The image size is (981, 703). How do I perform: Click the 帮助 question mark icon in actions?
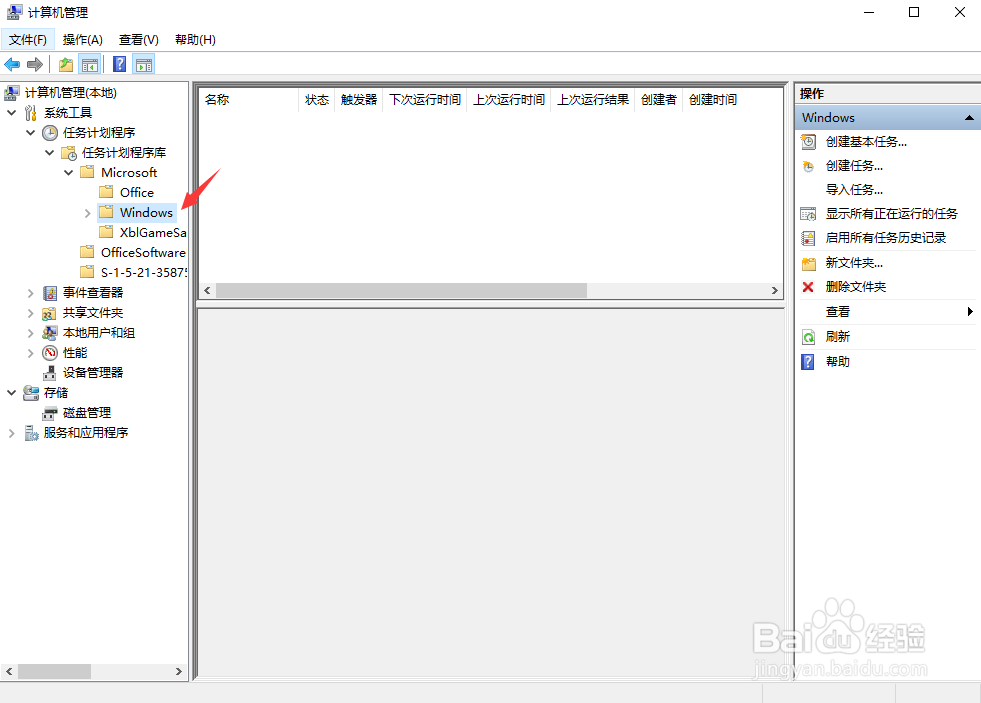[808, 362]
